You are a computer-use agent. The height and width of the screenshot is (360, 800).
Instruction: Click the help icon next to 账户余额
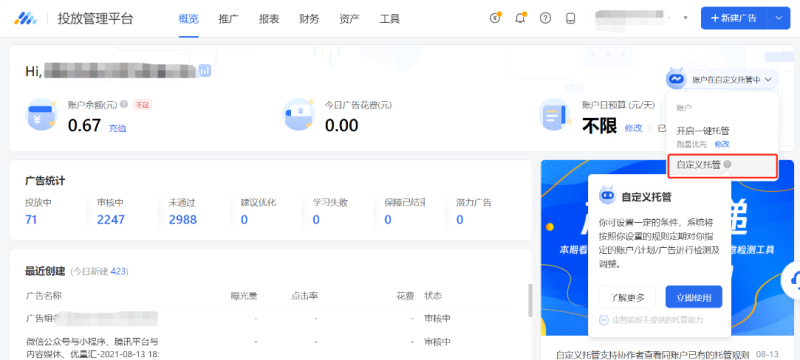(124, 105)
